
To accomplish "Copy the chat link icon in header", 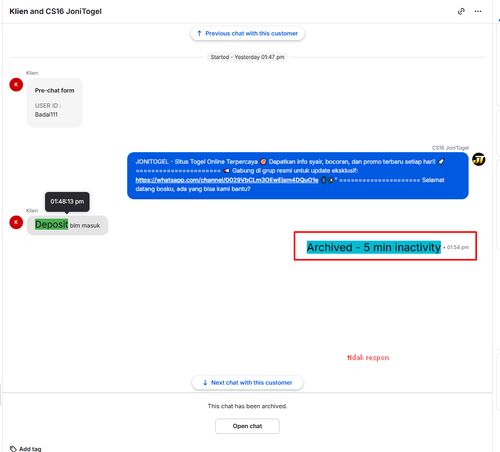I will [x=461, y=12].
